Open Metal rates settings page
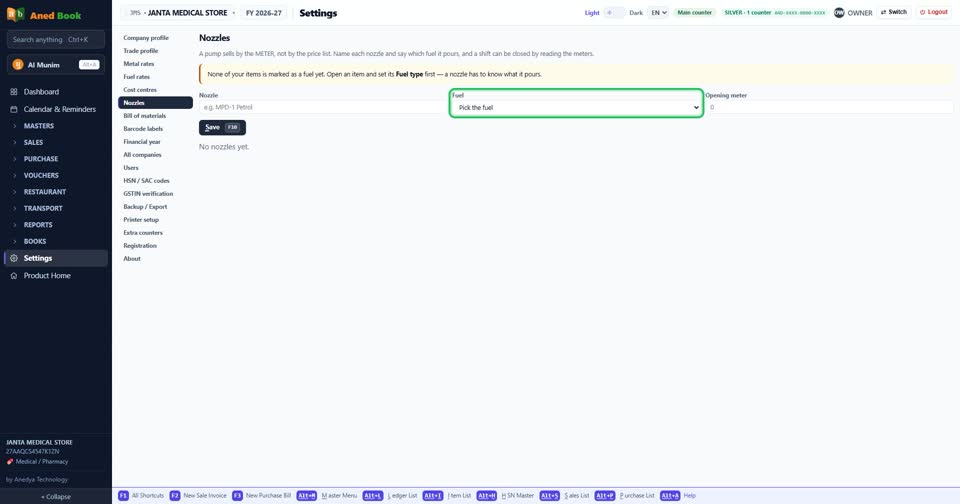 155,64
